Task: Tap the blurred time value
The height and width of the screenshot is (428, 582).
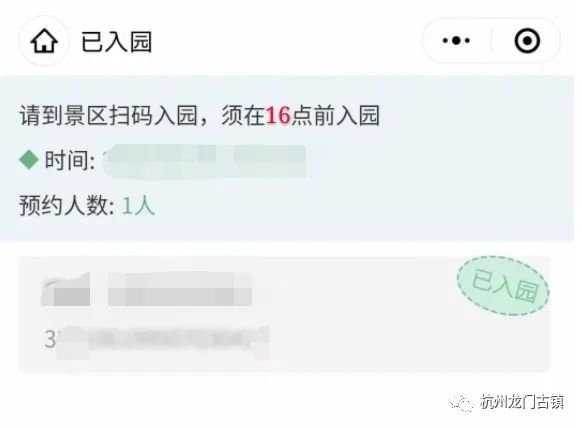Action: (x=205, y=161)
